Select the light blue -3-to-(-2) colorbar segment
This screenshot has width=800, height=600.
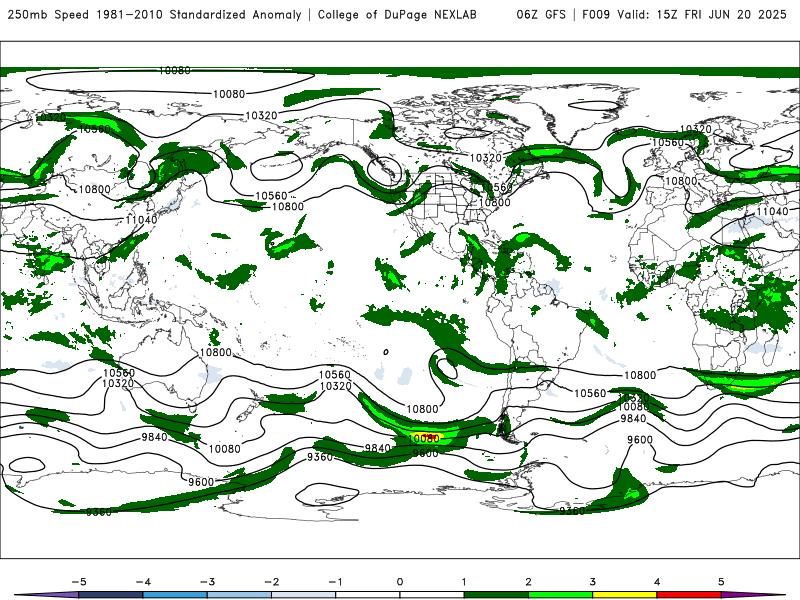pos(239,595)
